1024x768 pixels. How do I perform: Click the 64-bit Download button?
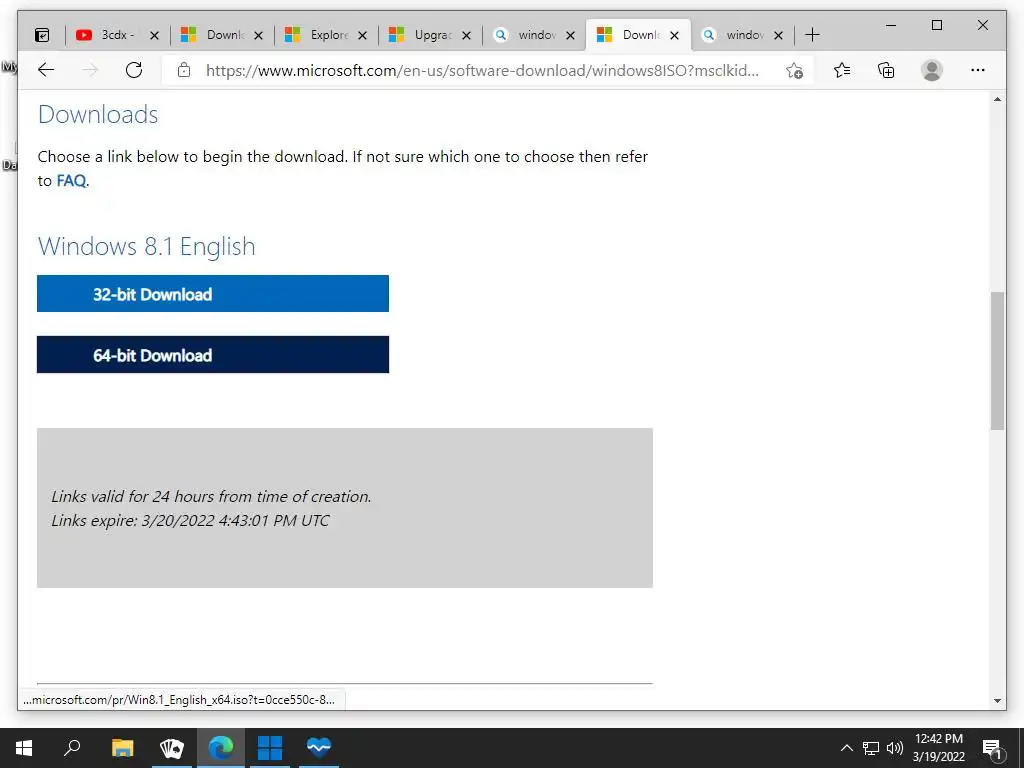[x=213, y=355]
